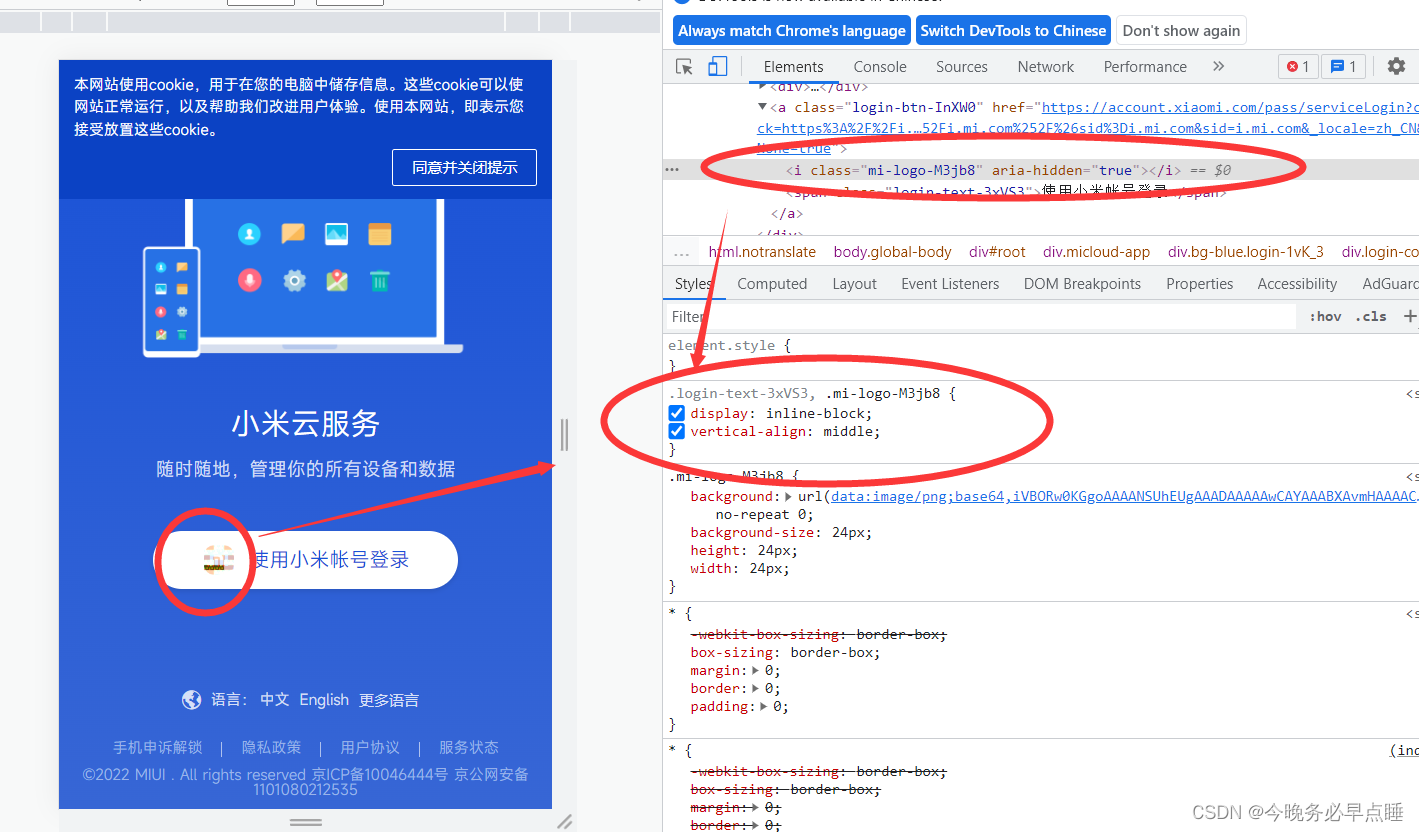Image resolution: width=1419 pixels, height=832 pixels.
Task: Select div.micloud-app in the breadcrumb
Action: pyautogui.click(x=1096, y=252)
